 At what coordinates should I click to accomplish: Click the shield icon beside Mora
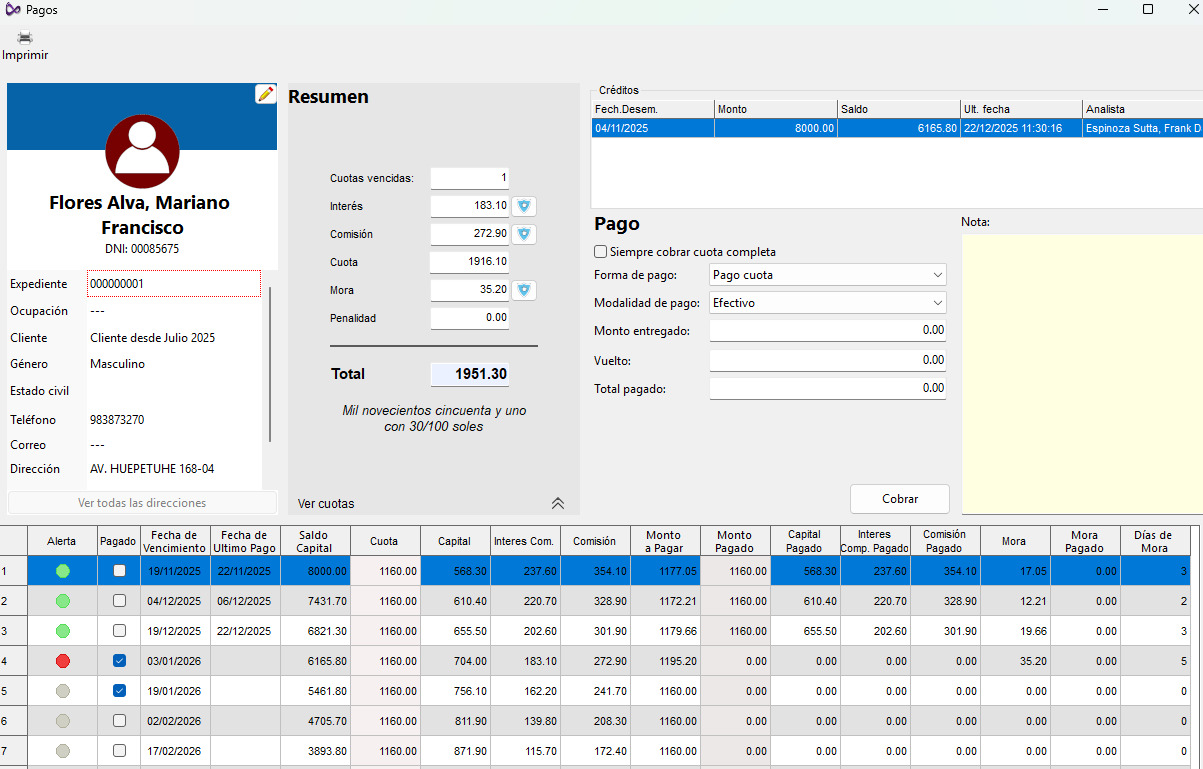(524, 290)
